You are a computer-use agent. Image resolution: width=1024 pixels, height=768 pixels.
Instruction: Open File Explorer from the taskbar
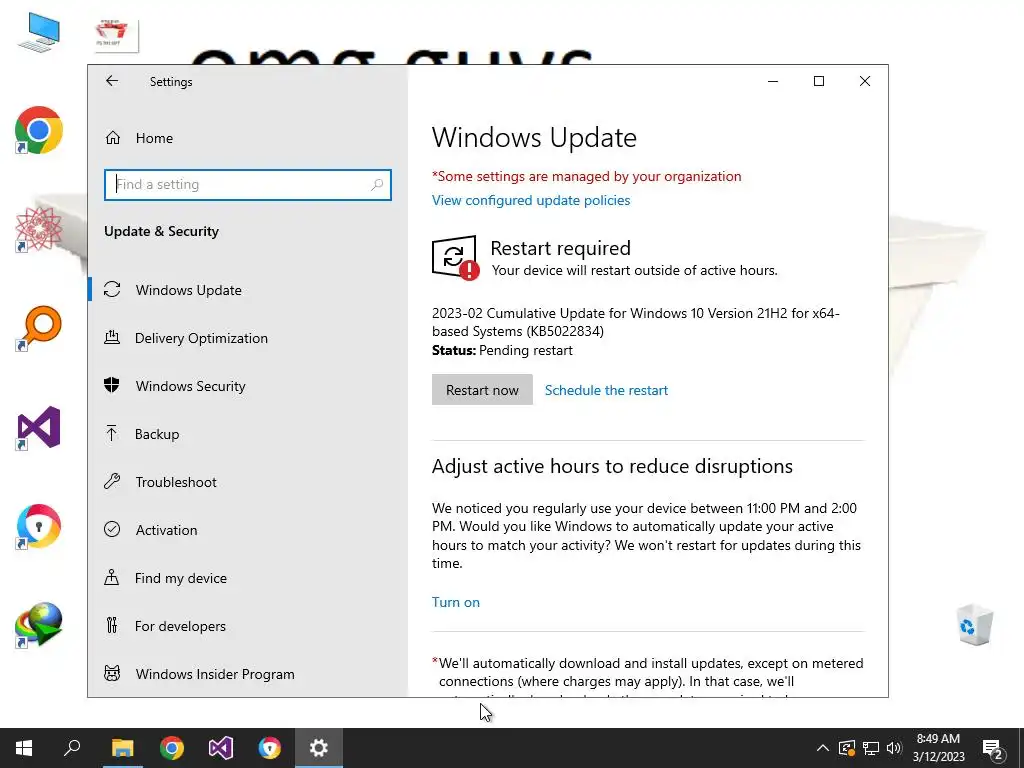[122, 748]
